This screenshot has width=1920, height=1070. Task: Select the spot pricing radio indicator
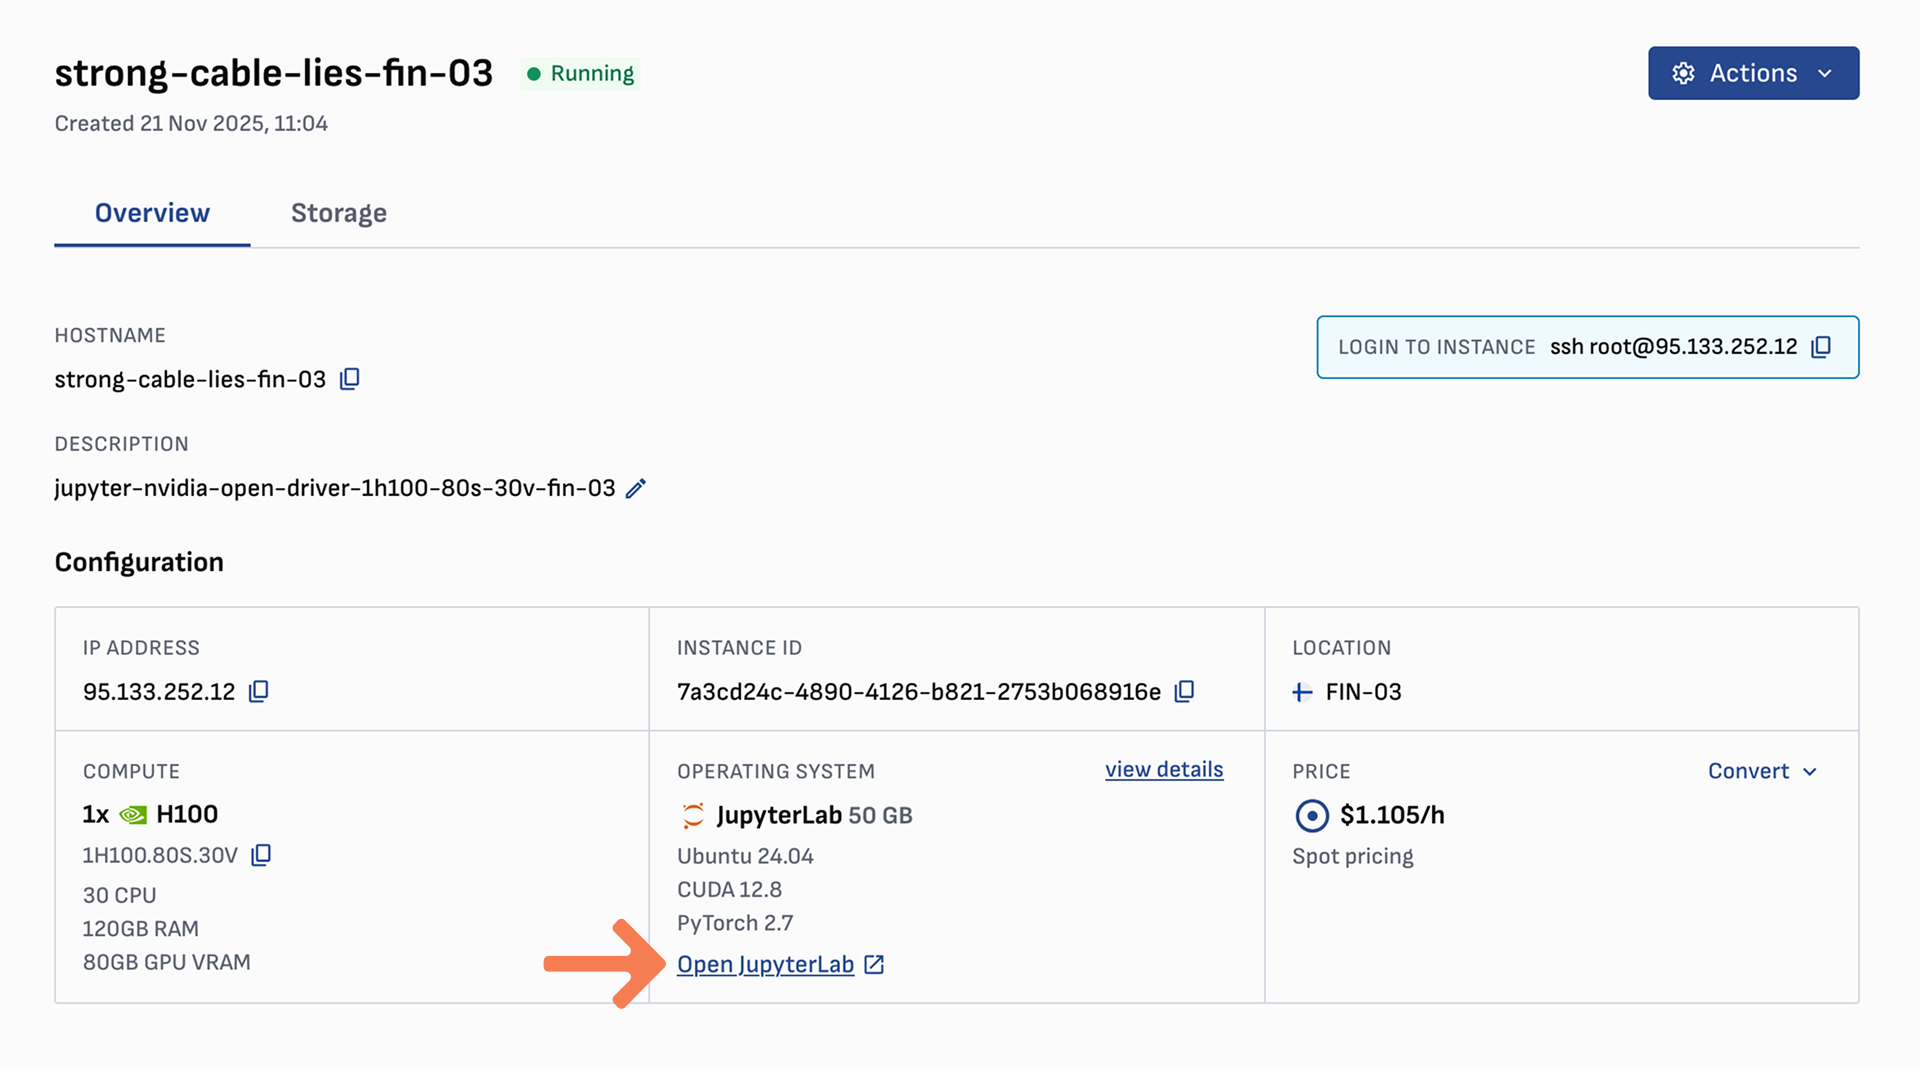click(x=1311, y=816)
